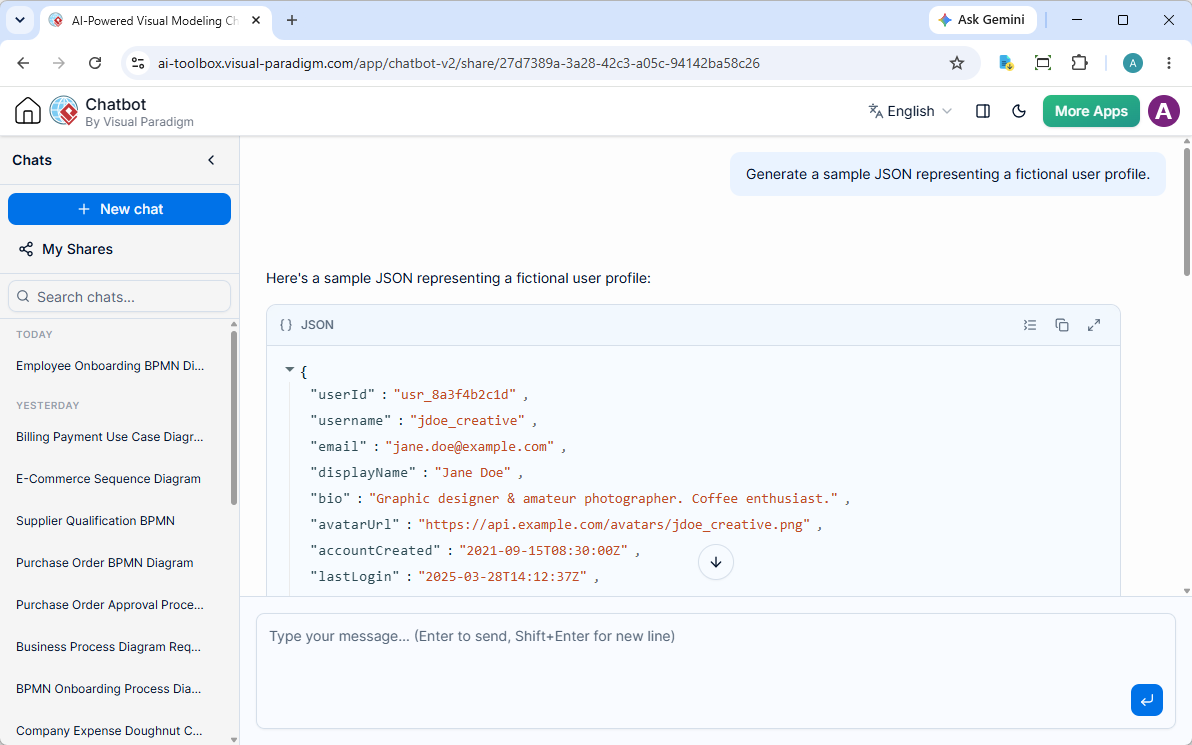This screenshot has width=1192, height=745.
Task: Select the AI-Powered Visual Modeling tab
Action: click(x=156, y=21)
